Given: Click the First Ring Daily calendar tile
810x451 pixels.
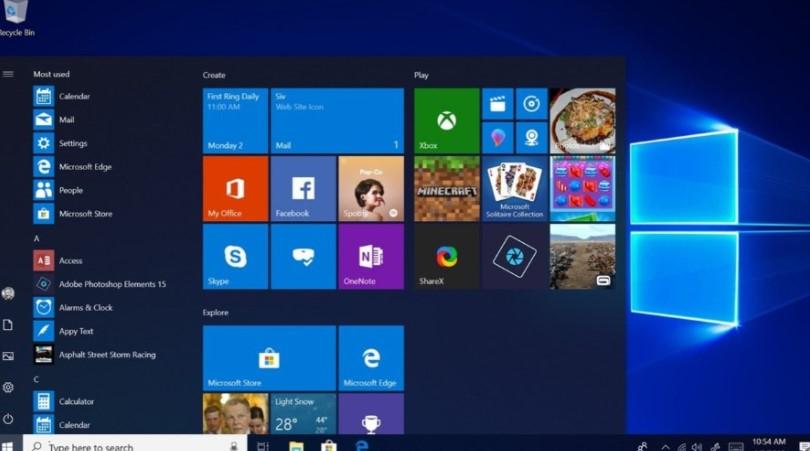Looking at the screenshot, I should (235, 121).
